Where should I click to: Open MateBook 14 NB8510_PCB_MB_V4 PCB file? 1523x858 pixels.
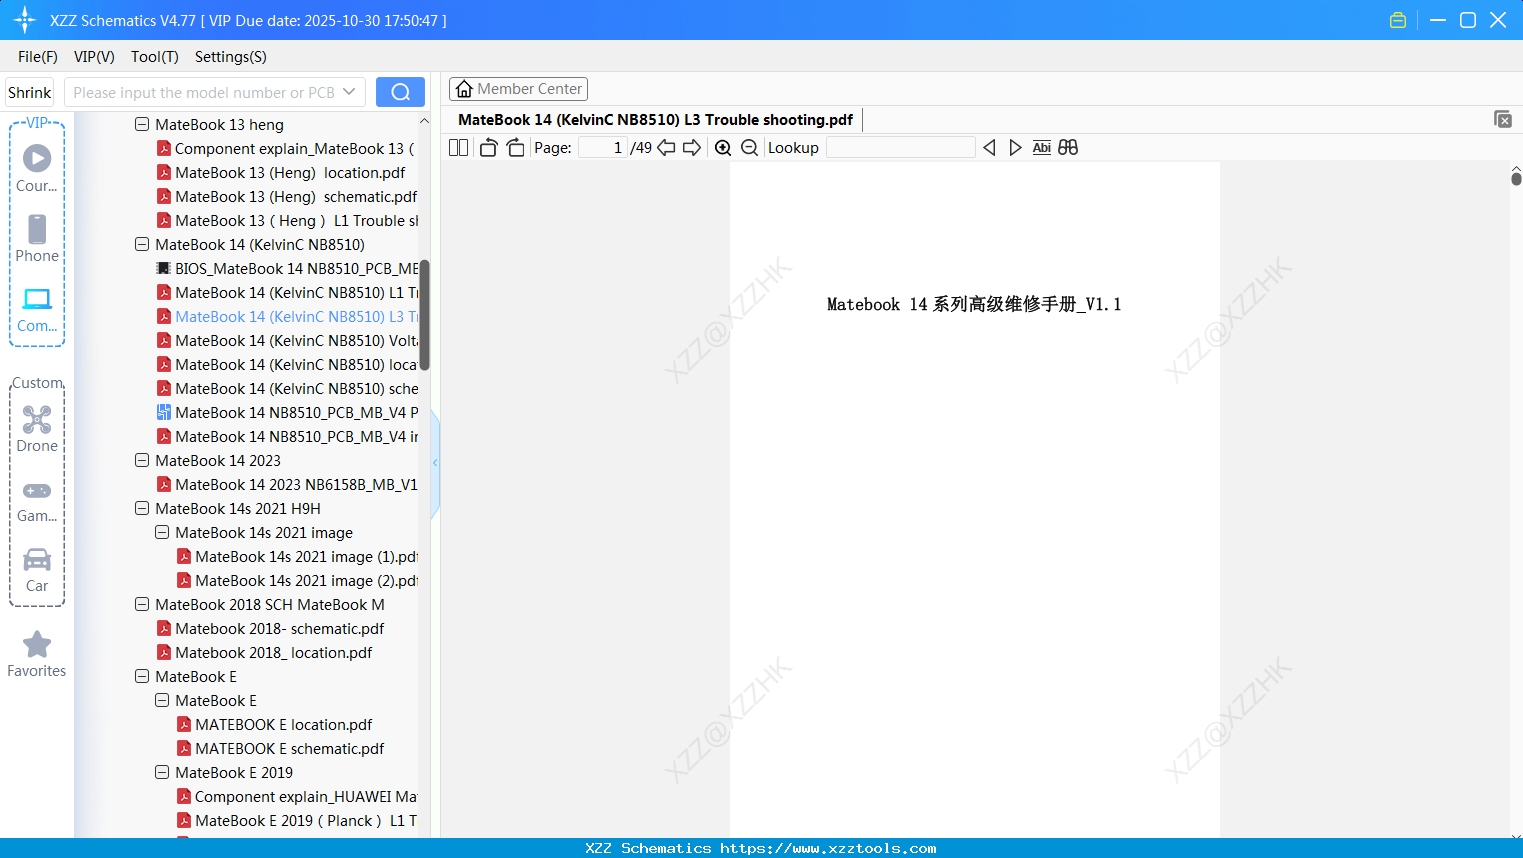click(x=288, y=413)
